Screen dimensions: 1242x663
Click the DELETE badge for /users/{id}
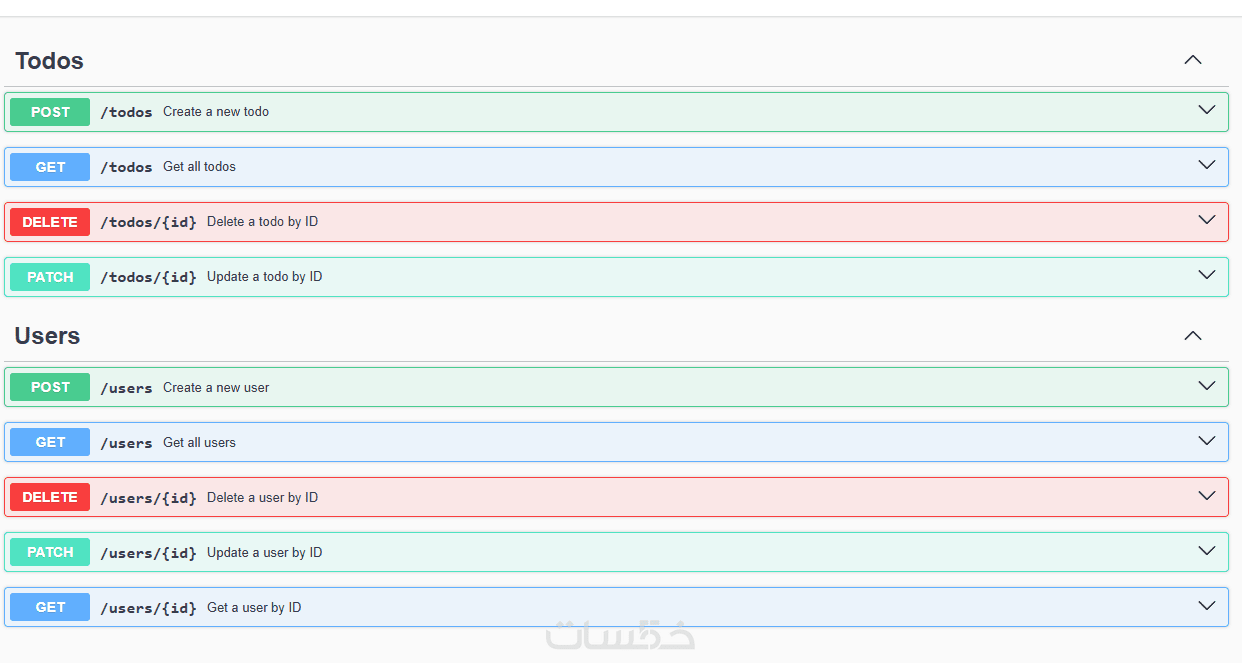(x=50, y=497)
